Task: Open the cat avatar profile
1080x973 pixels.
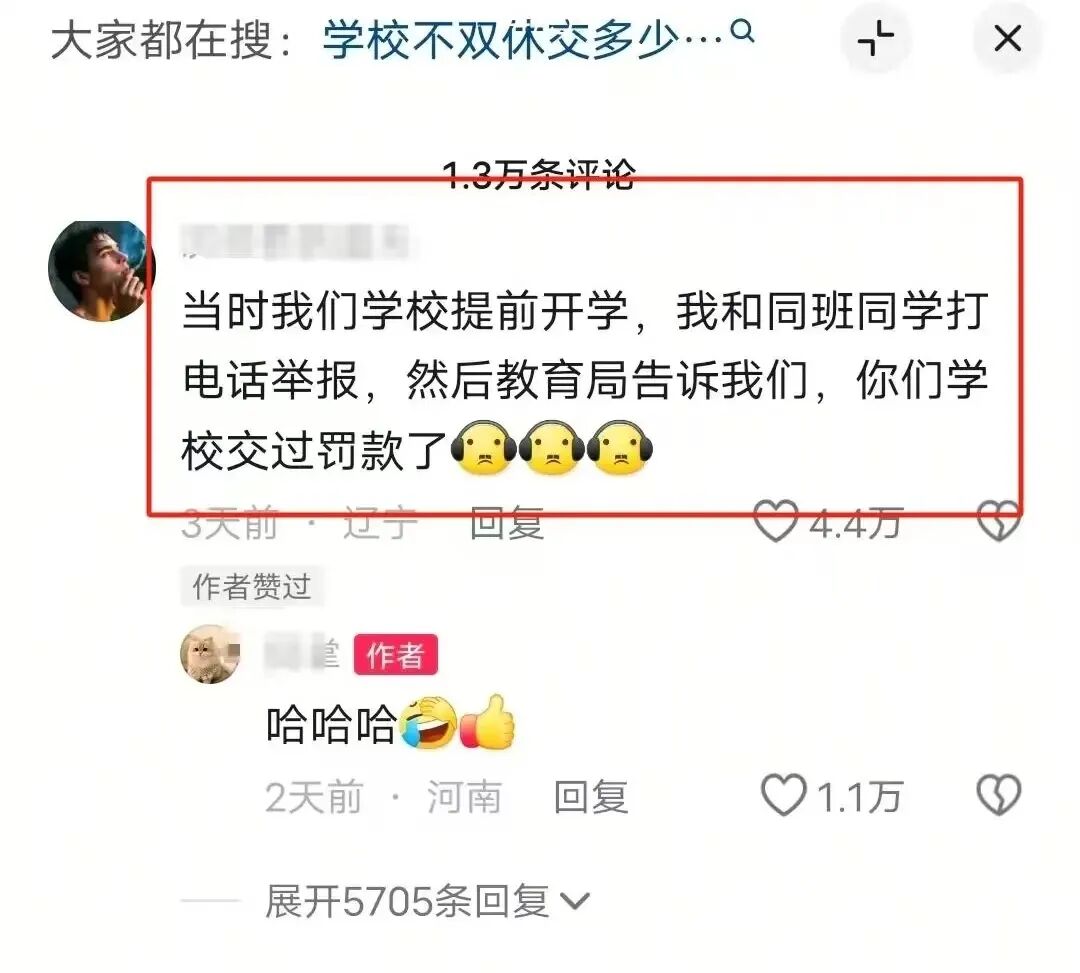Action: [211, 654]
